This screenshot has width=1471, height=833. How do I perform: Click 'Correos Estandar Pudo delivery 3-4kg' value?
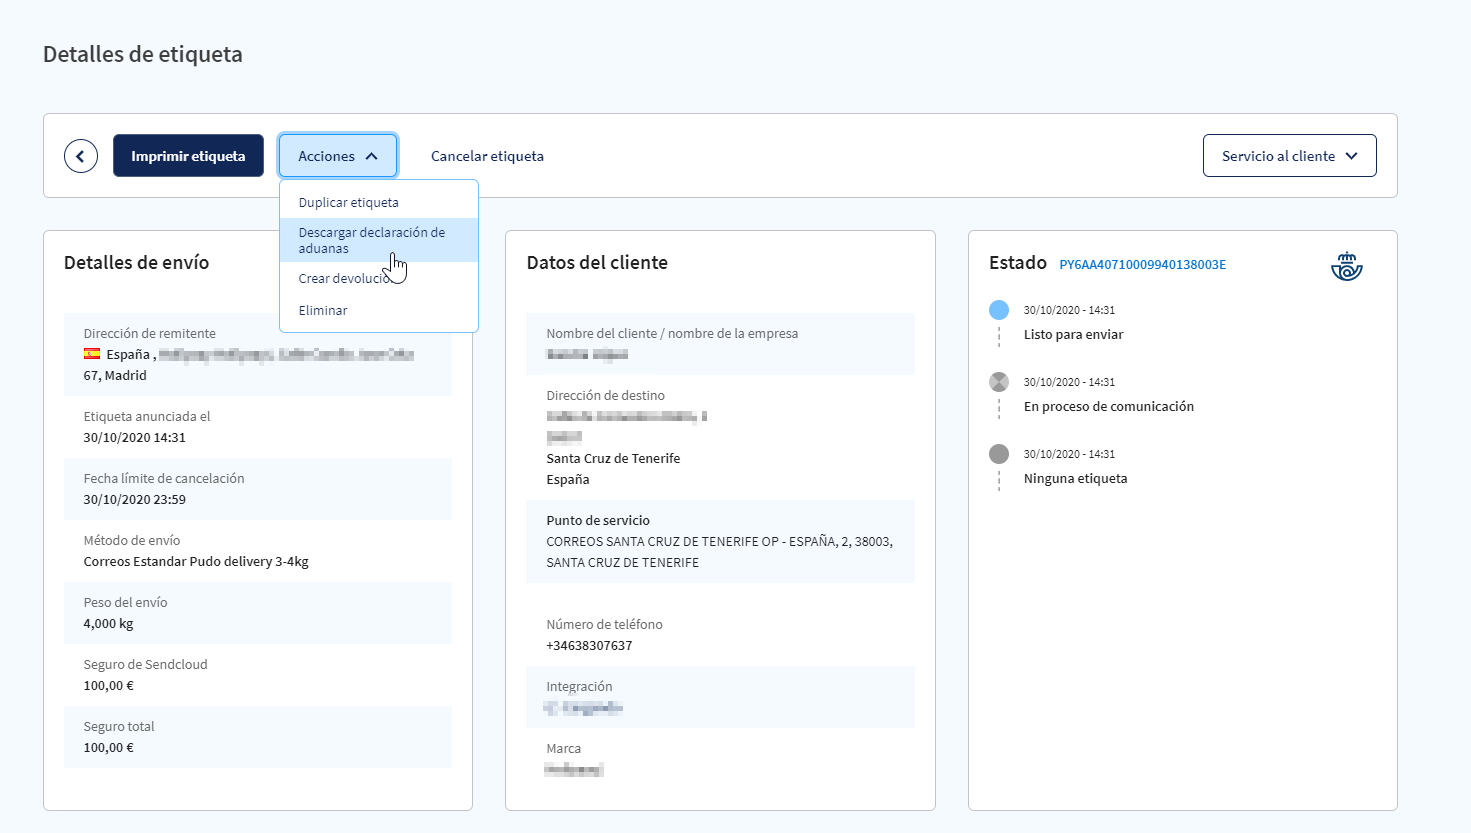pyautogui.click(x=196, y=562)
